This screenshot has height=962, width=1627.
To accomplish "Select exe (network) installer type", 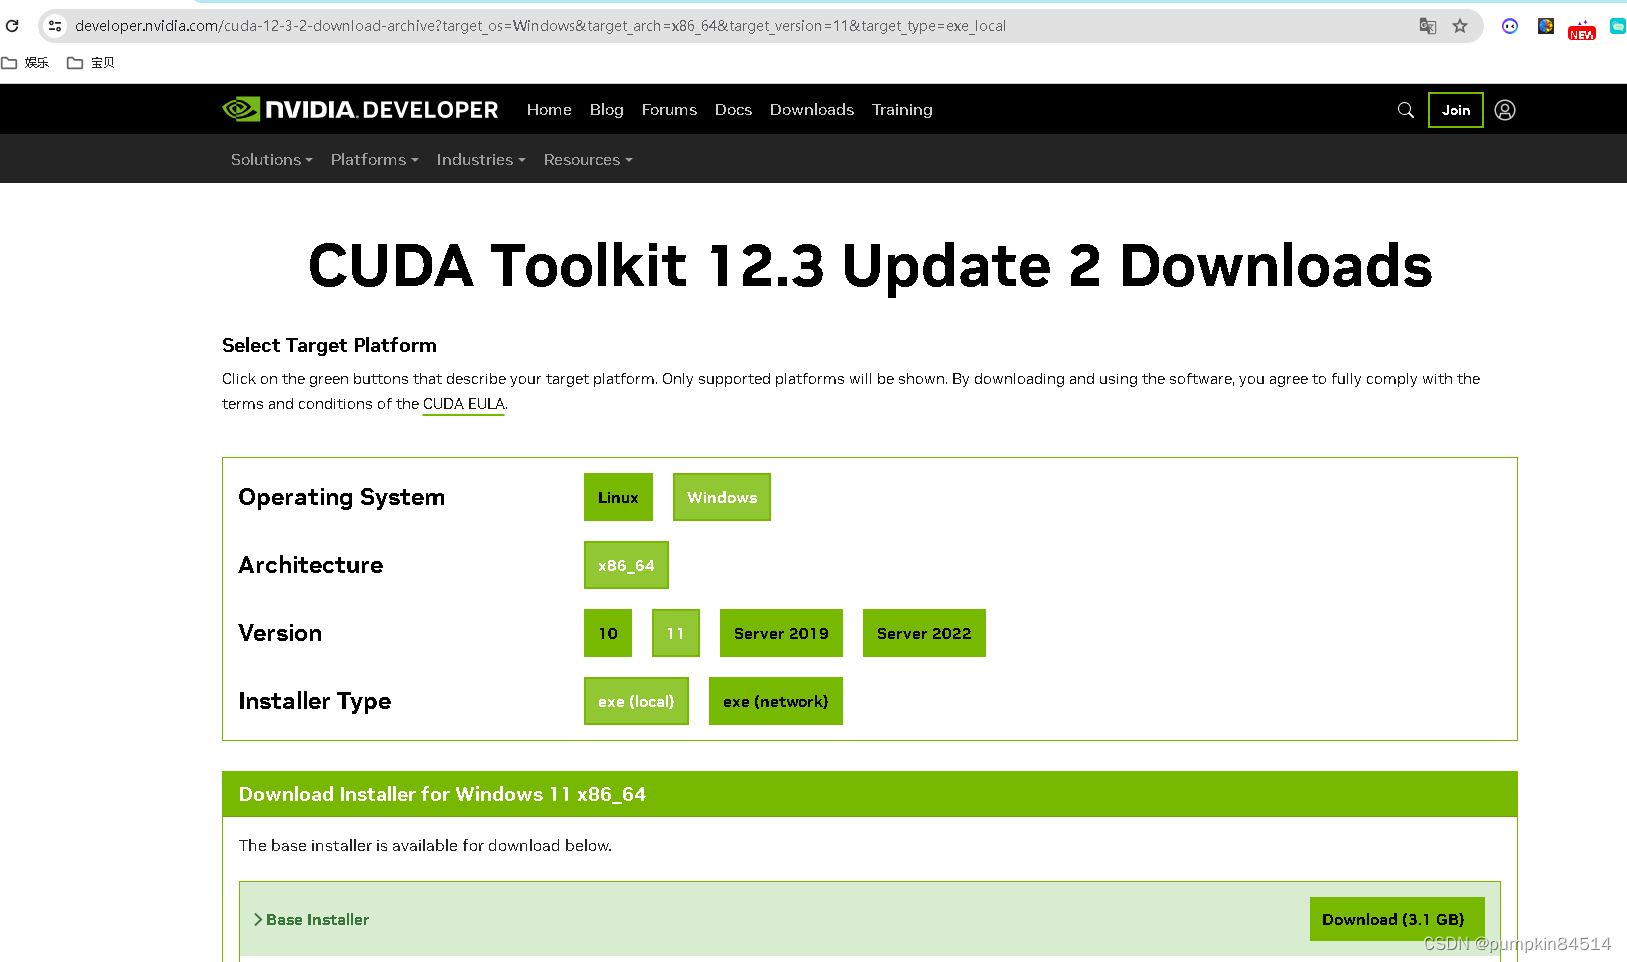I will [x=776, y=701].
